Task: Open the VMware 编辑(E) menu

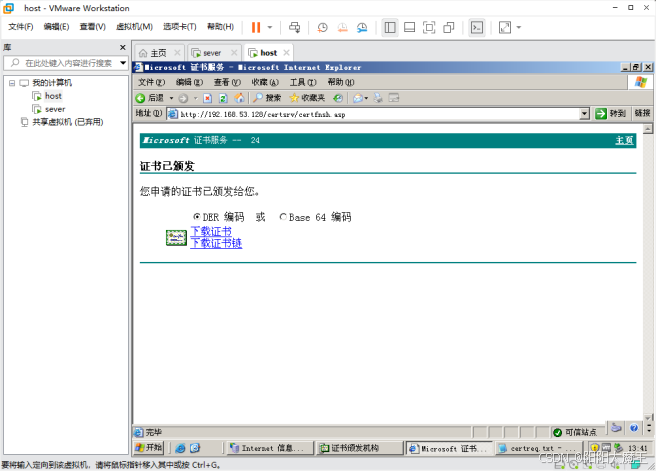Action: pyautogui.click(x=56, y=27)
